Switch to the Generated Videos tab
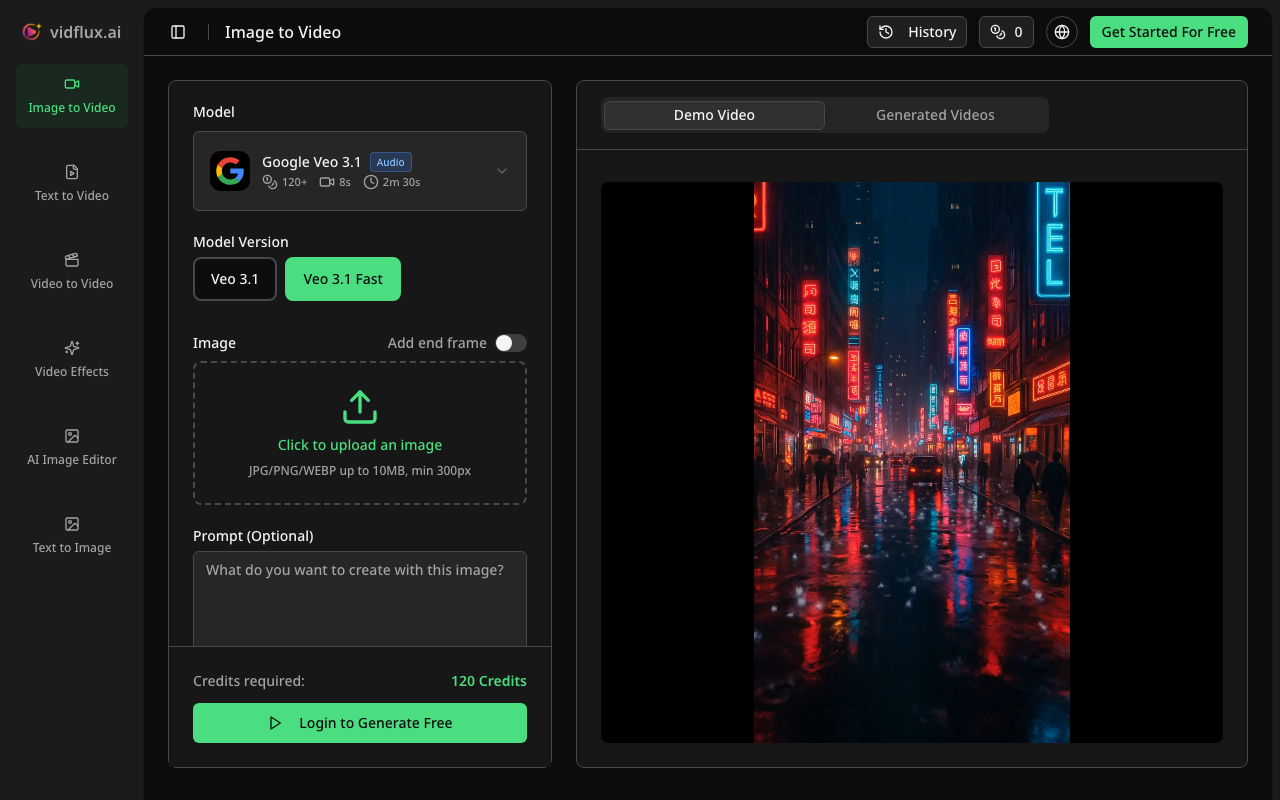 coord(935,115)
